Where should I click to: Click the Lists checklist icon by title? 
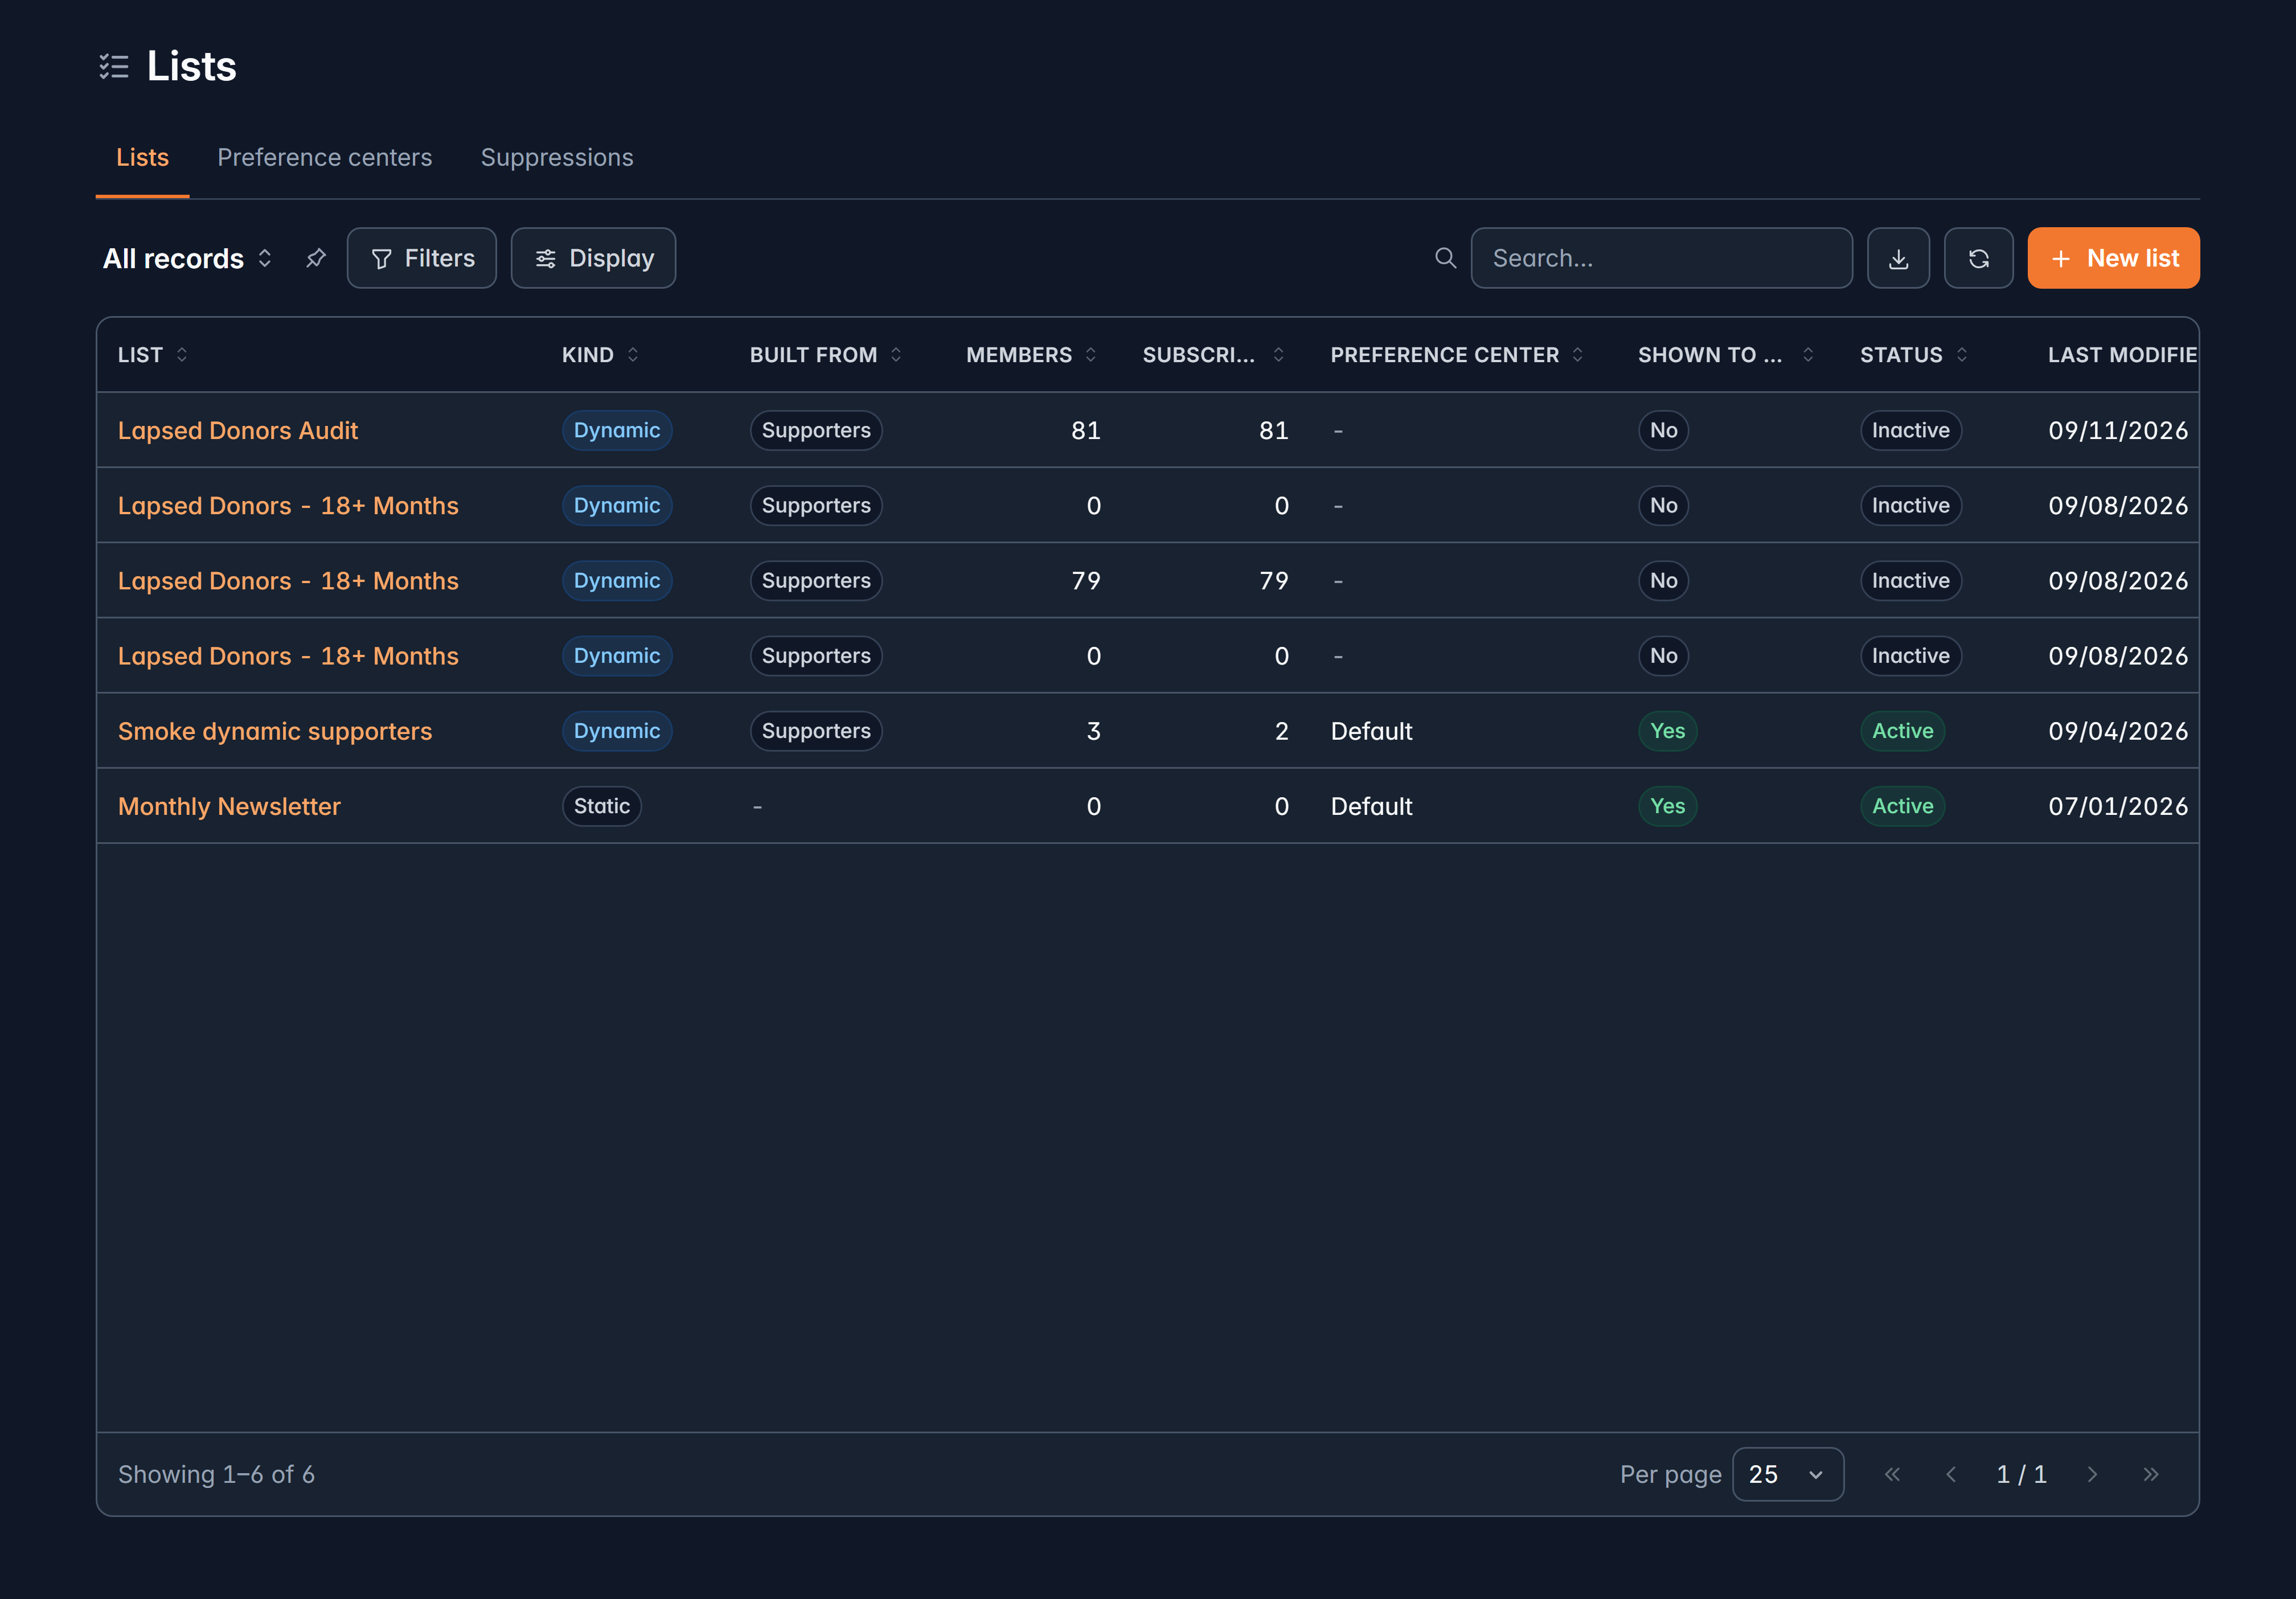[114, 66]
